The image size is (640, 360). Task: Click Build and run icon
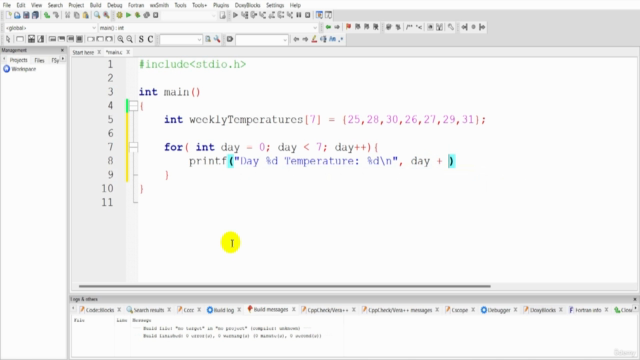pos(138,16)
